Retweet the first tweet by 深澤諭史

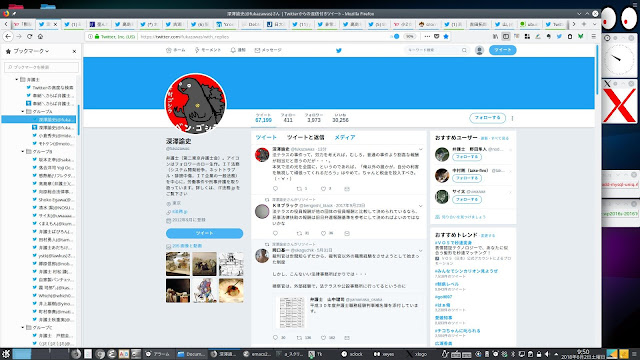(299, 189)
